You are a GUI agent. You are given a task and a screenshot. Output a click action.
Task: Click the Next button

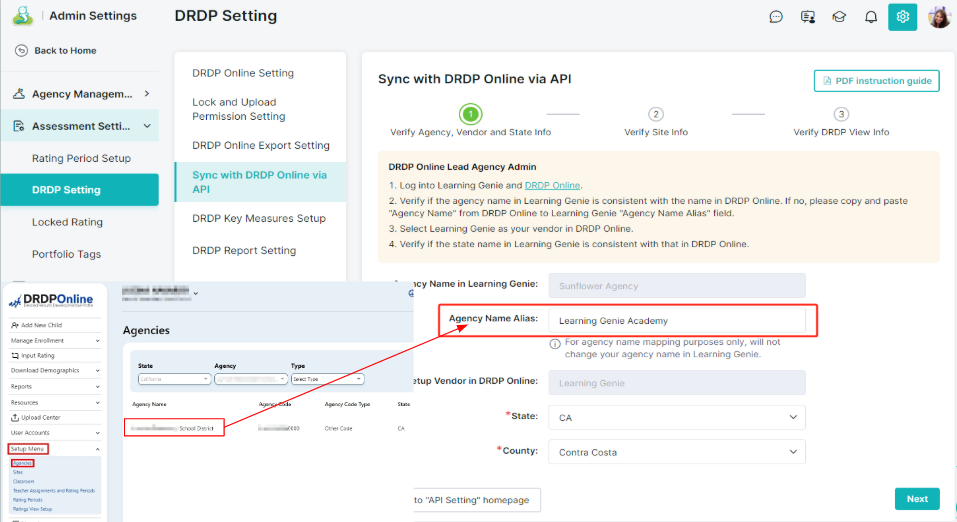pyautogui.click(x=917, y=499)
